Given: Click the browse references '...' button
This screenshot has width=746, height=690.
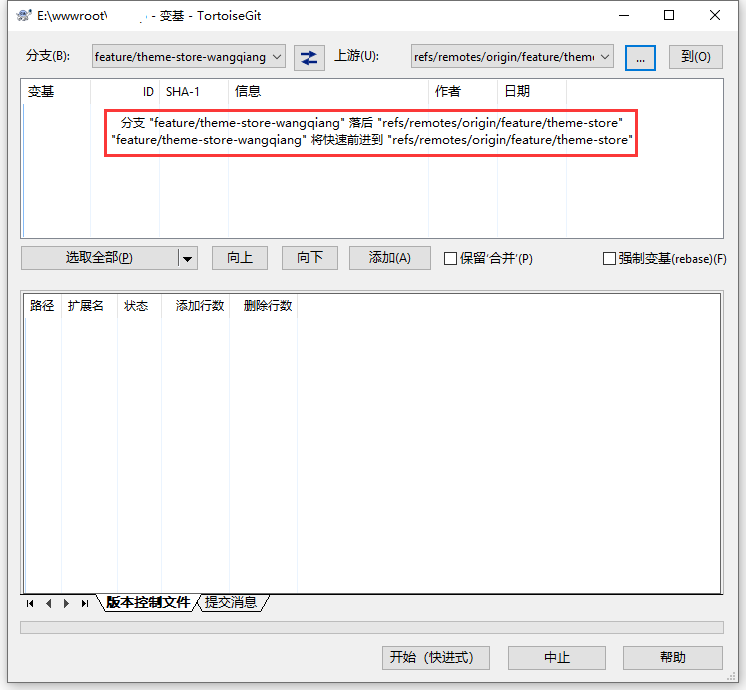Looking at the screenshot, I should pyautogui.click(x=640, y=58).
